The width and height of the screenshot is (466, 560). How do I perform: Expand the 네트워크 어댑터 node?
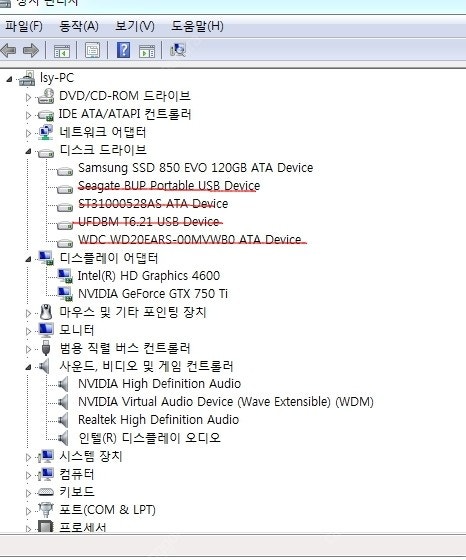tap(28, 133)
